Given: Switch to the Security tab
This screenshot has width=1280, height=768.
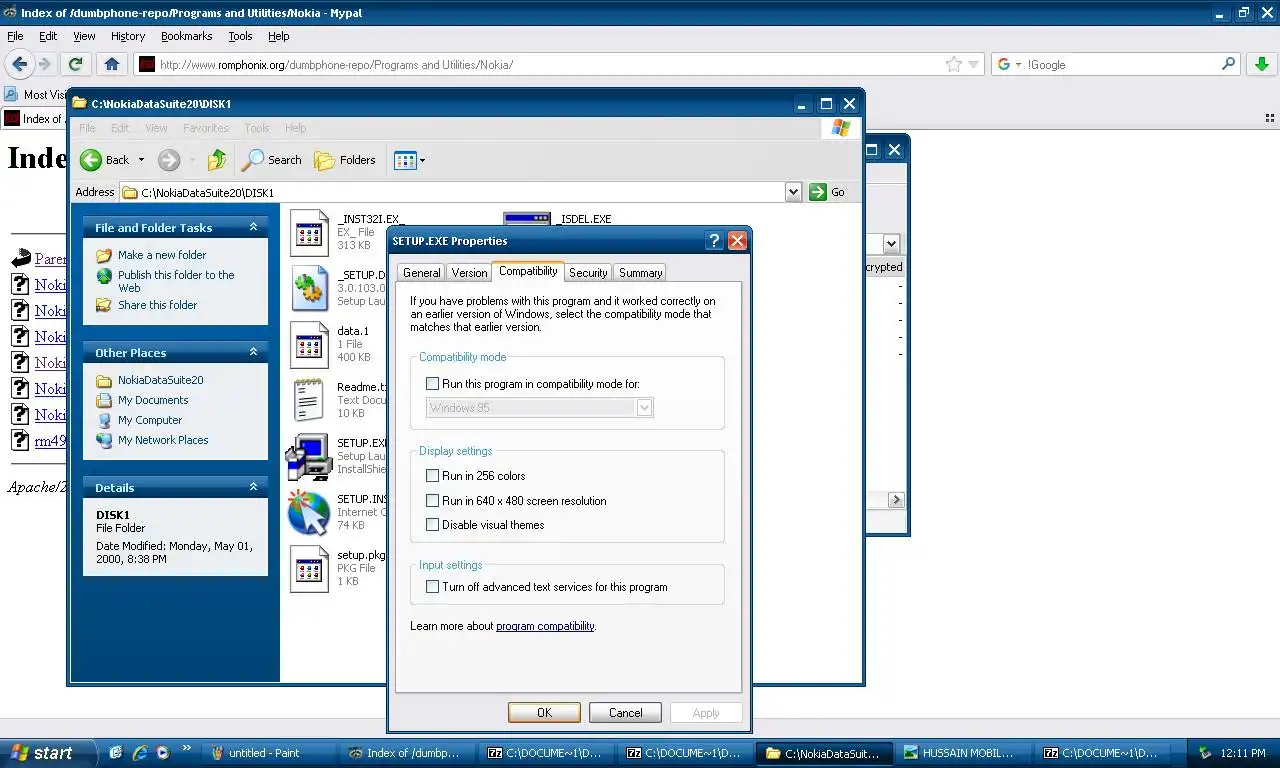Looking at the screenshot, I should pos(588,272).
